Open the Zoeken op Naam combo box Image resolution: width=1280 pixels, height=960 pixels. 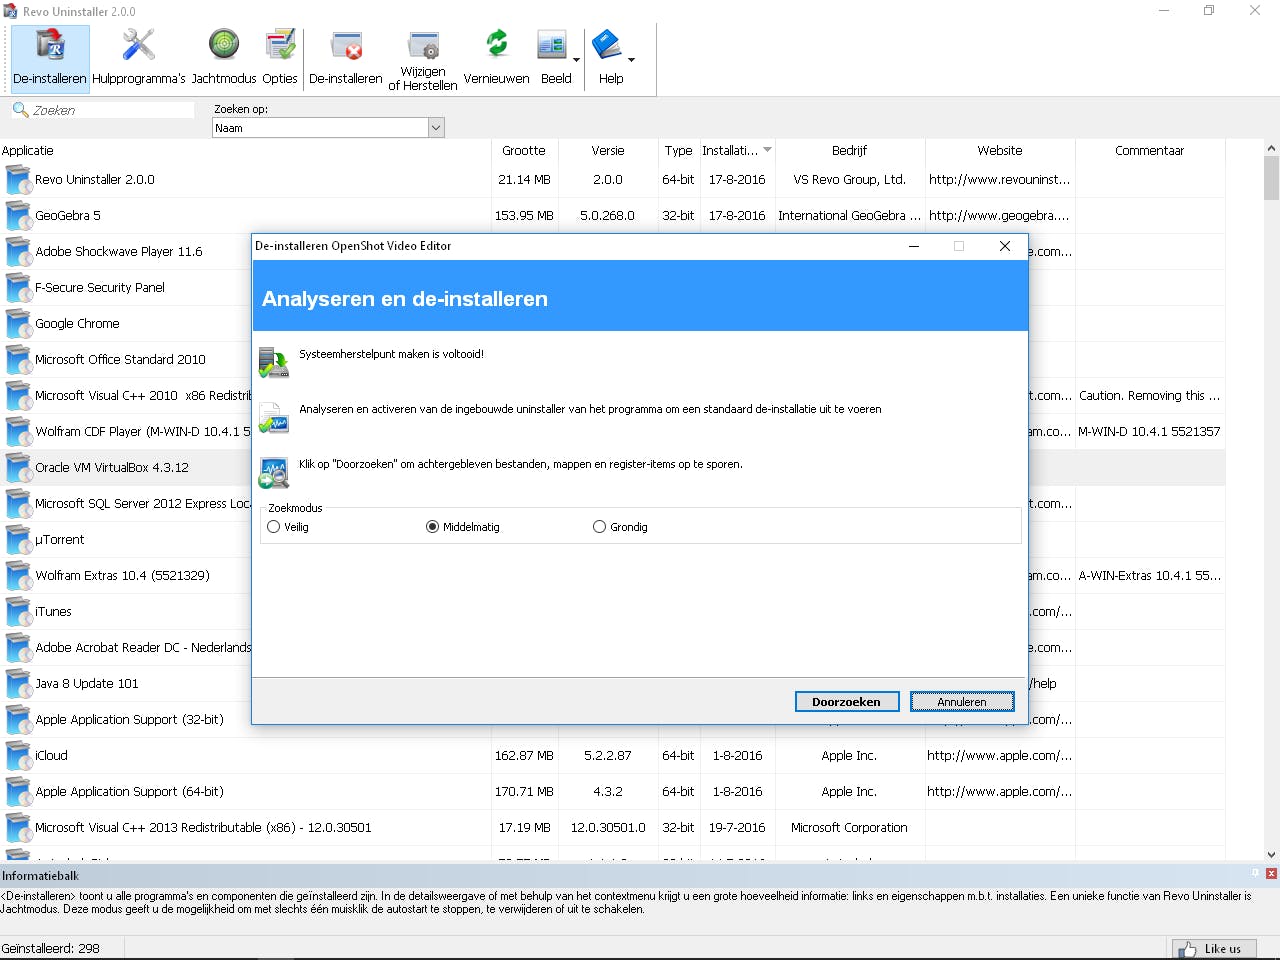tap(328, 128)
